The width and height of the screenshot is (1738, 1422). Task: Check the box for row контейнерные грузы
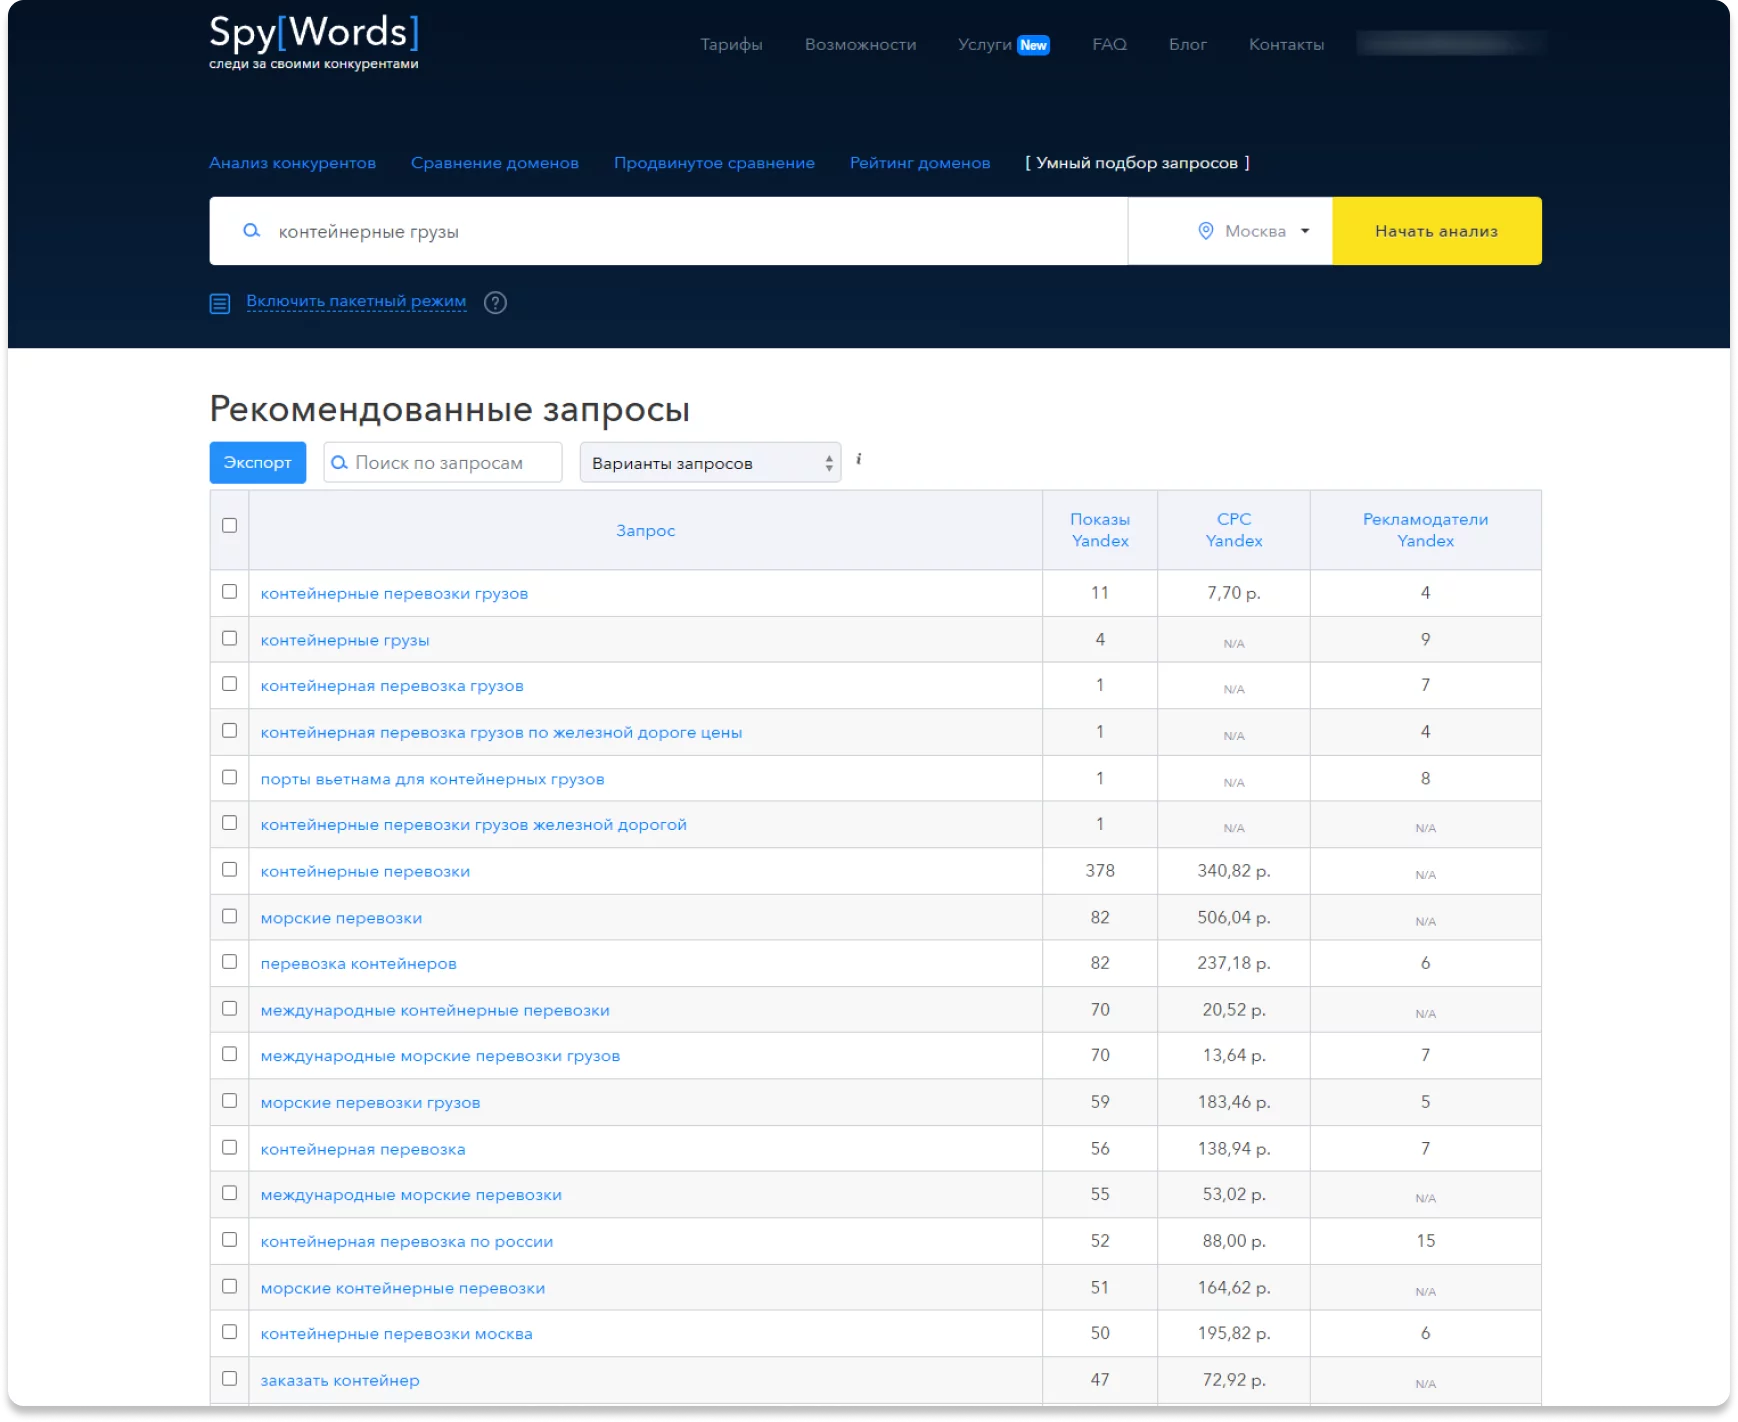(x=229, y=638)
